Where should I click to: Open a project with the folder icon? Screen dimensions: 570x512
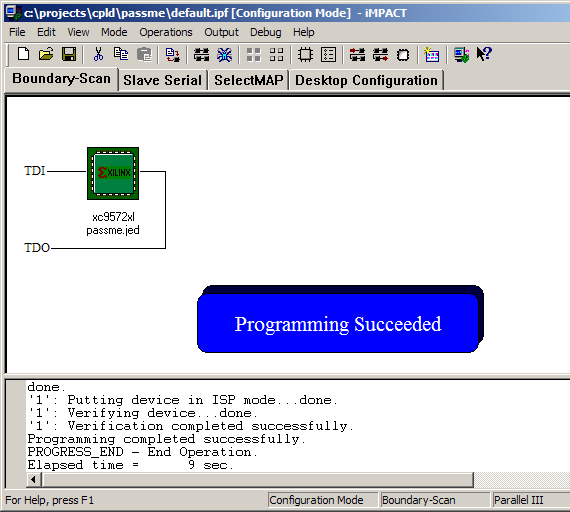point(46,55)
